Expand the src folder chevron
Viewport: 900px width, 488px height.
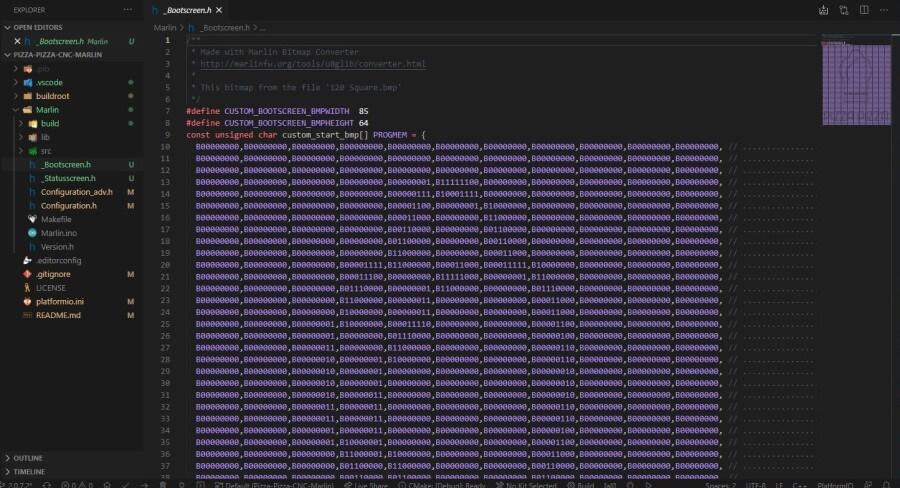[21, 151]
